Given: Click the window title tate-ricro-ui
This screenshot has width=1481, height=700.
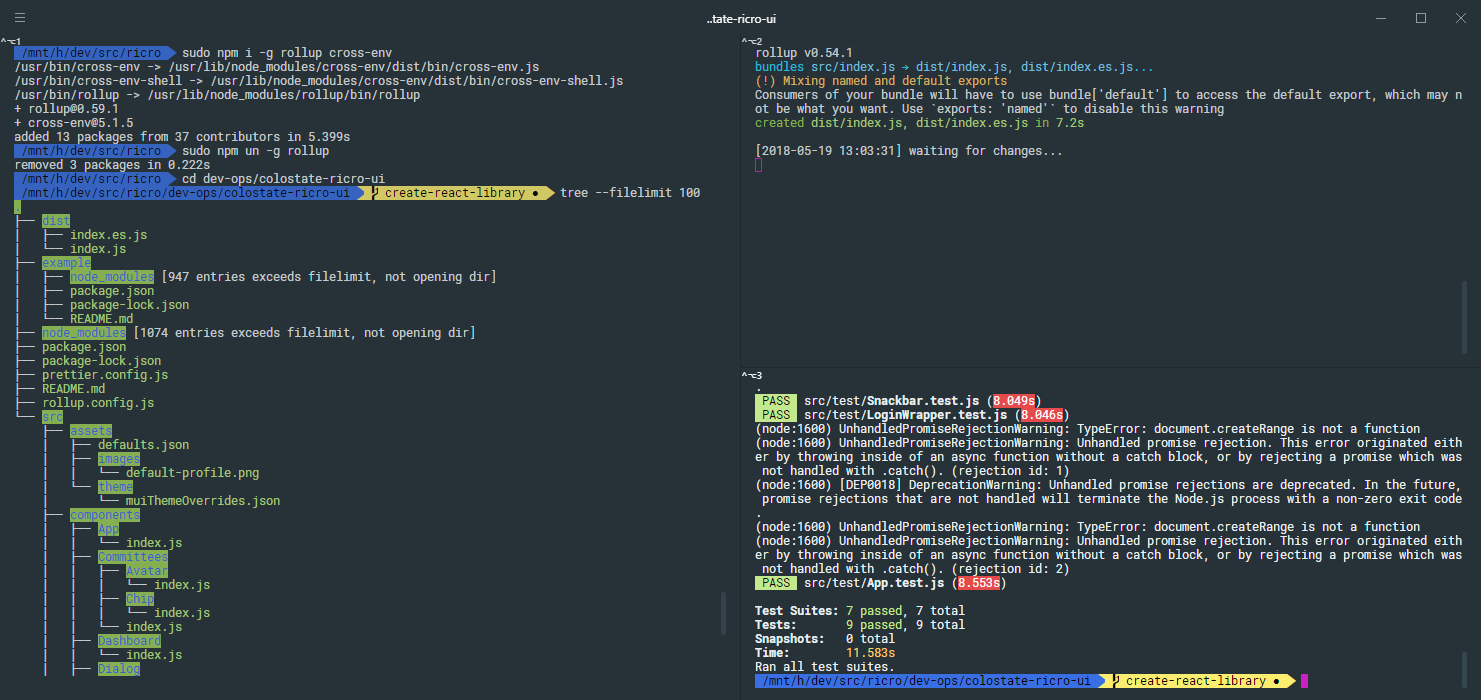Looking at the screenshot, I should click(744, 18).
